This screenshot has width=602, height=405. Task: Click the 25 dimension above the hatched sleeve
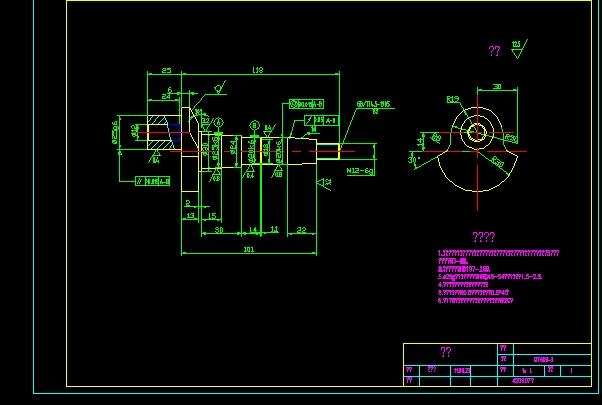tap(166, 71)
